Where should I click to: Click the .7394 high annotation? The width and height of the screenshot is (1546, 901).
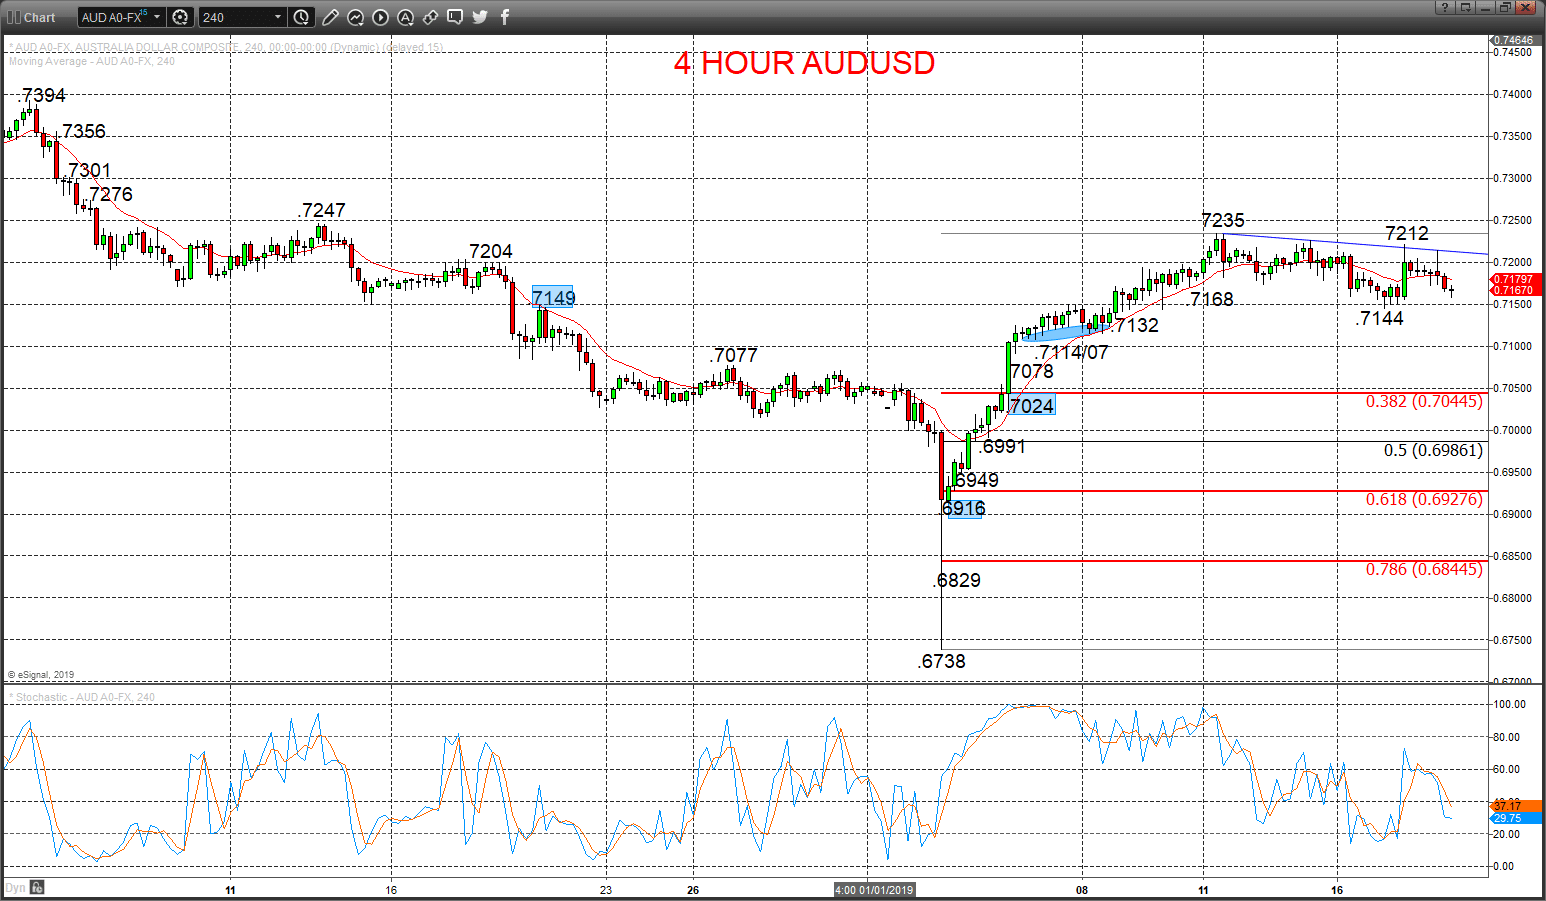[41, 95]
